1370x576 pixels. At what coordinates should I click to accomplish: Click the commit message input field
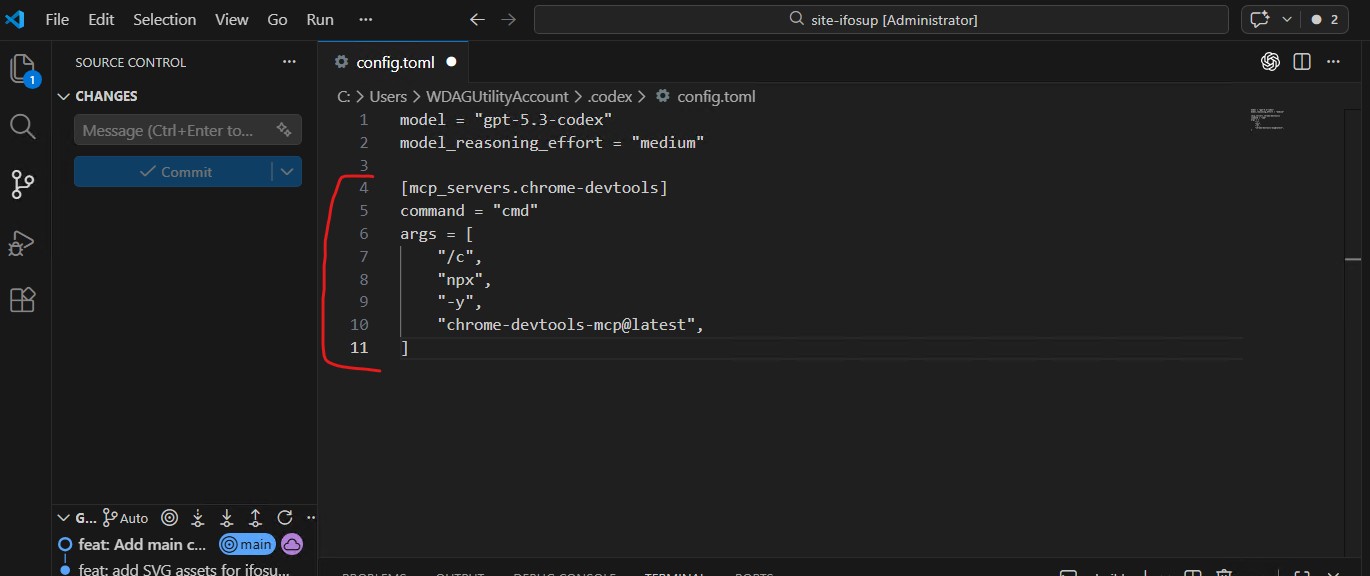click(168, 130)
